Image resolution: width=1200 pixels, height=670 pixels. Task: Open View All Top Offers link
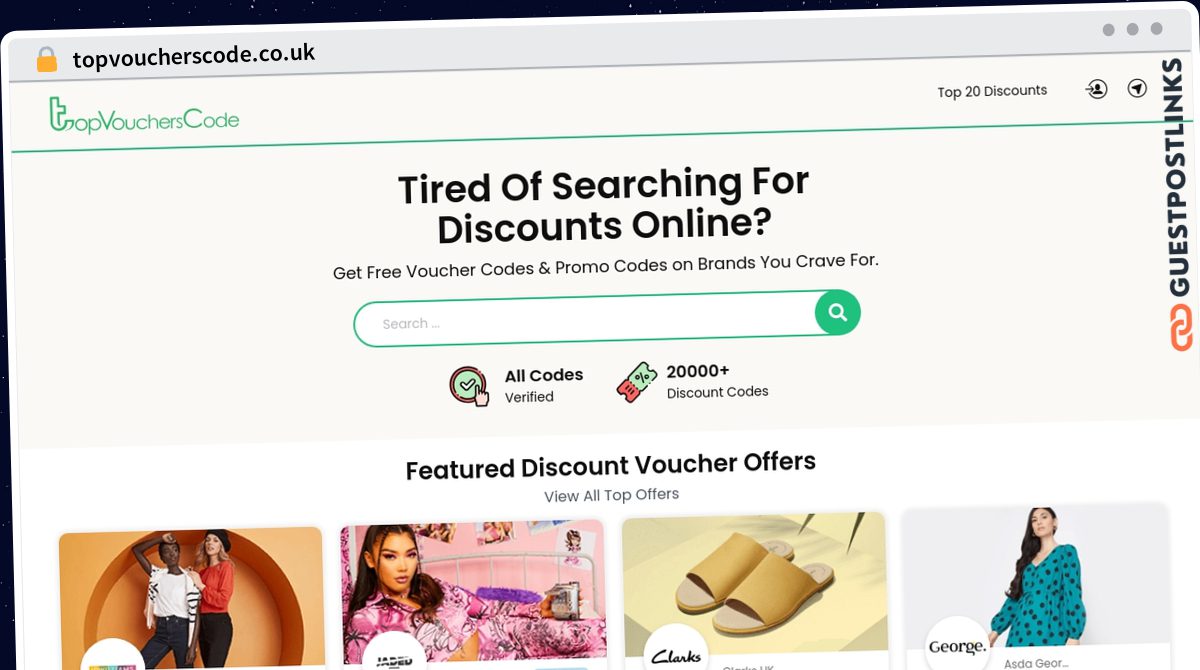pyautogui.click(x=611, y=495)
